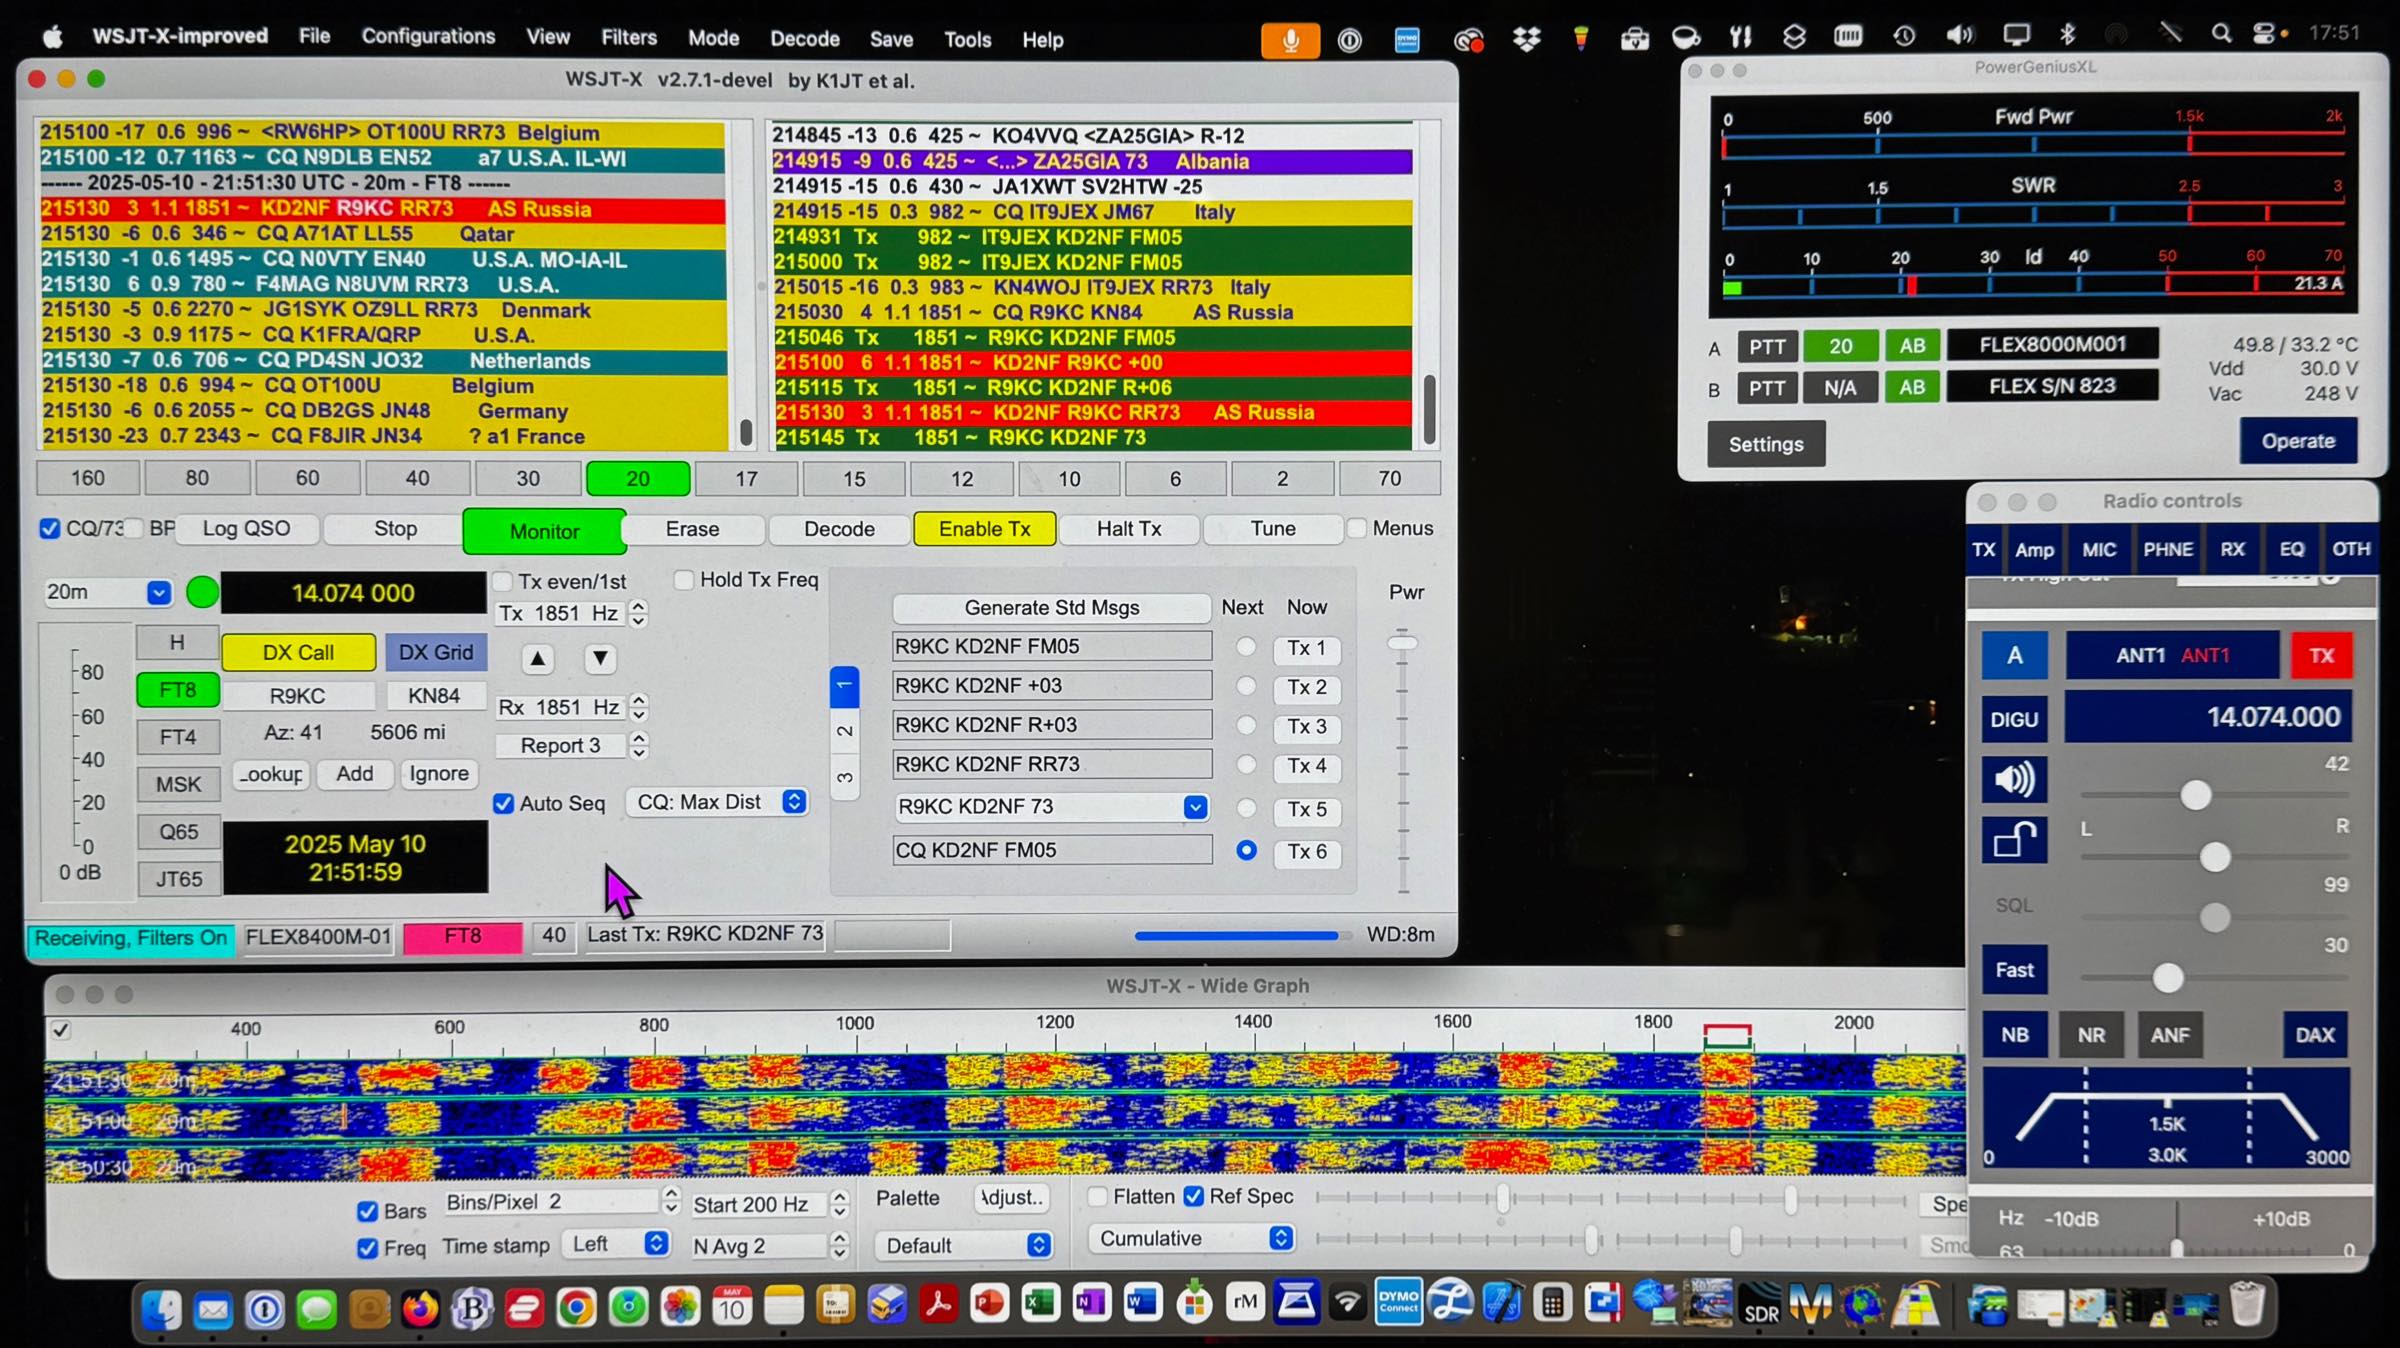Click the Tx 1851 Hz stepper arrows

(x=638, y=613)
